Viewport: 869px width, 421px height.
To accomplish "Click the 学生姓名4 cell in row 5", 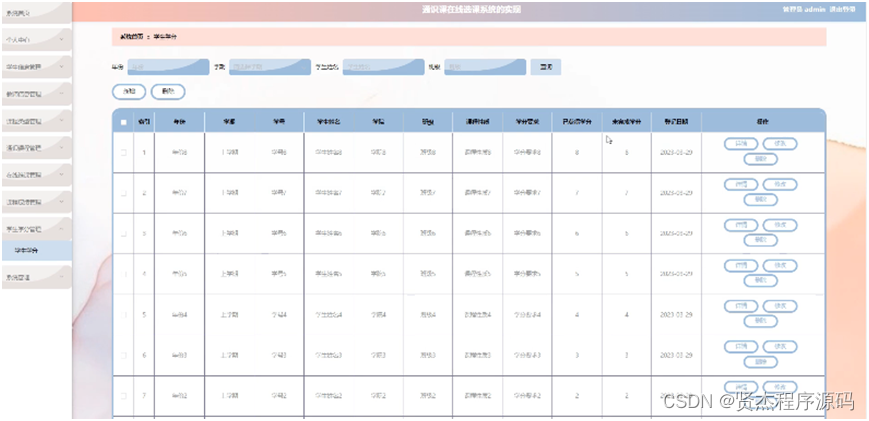I will [x=329, y=315].
